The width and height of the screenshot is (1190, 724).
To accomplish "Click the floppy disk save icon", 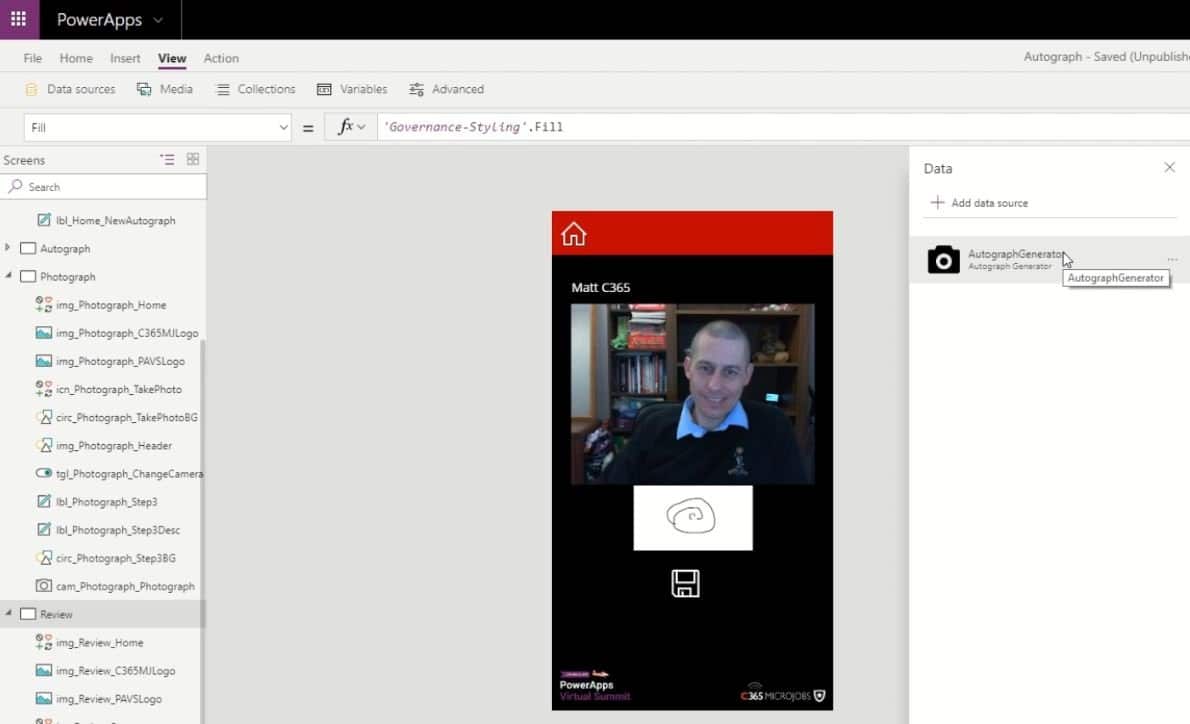I will (x=685, y=583).
